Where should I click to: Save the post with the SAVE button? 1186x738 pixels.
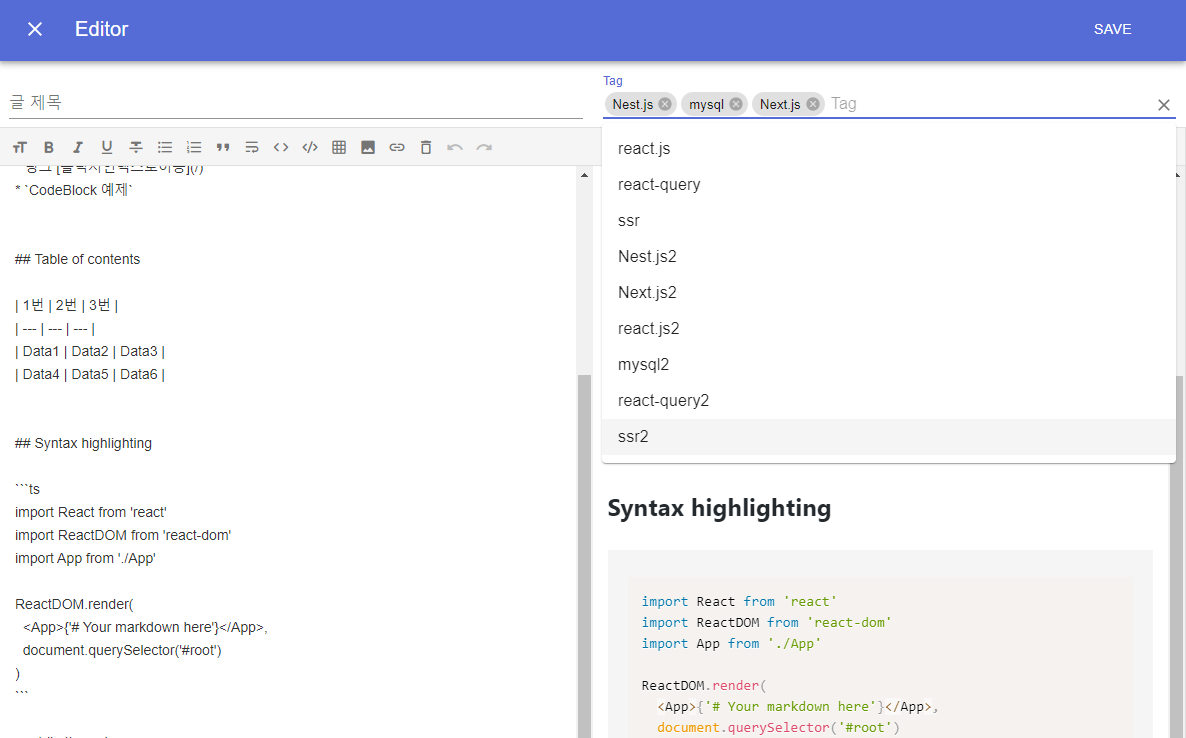(1112, 29)
